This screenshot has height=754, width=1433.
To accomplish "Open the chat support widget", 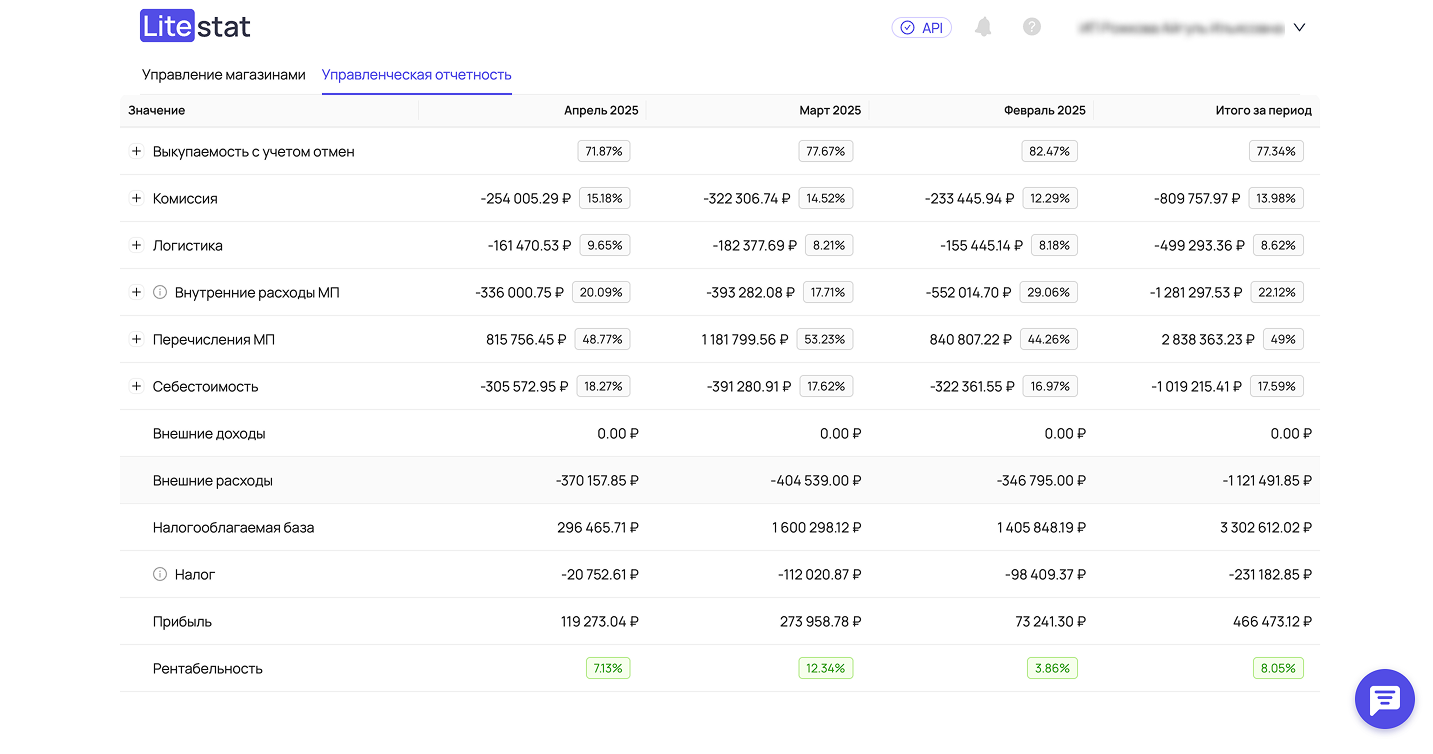I will point(1384,699).
